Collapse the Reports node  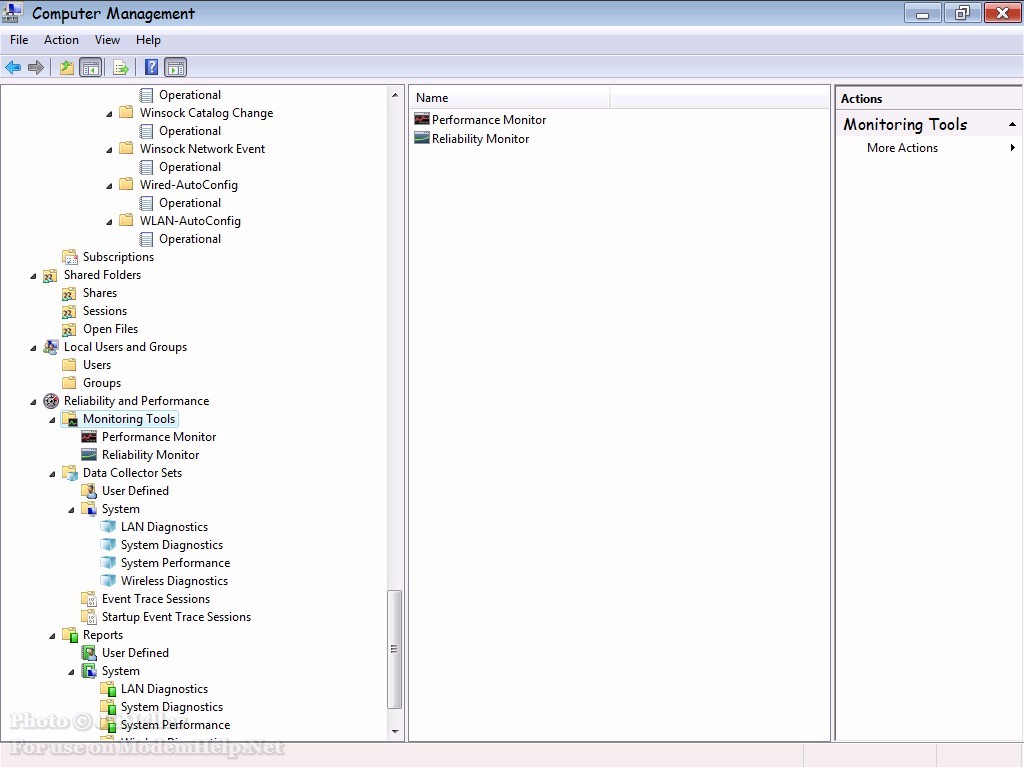pos(52,636)
